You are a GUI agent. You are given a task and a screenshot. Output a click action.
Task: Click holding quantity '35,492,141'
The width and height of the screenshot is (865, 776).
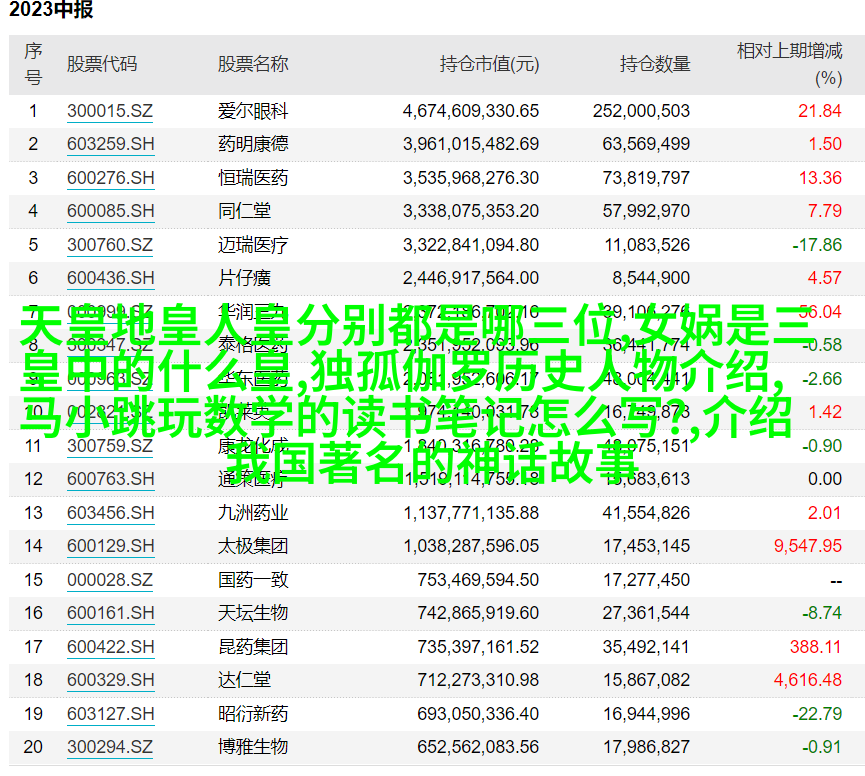tap(646, 647)
